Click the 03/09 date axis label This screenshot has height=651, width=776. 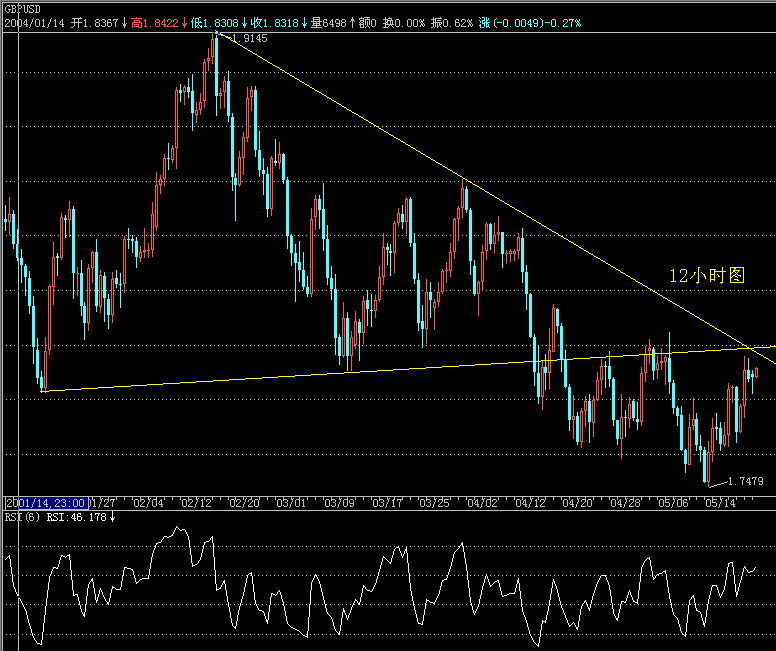coord(339,503)
